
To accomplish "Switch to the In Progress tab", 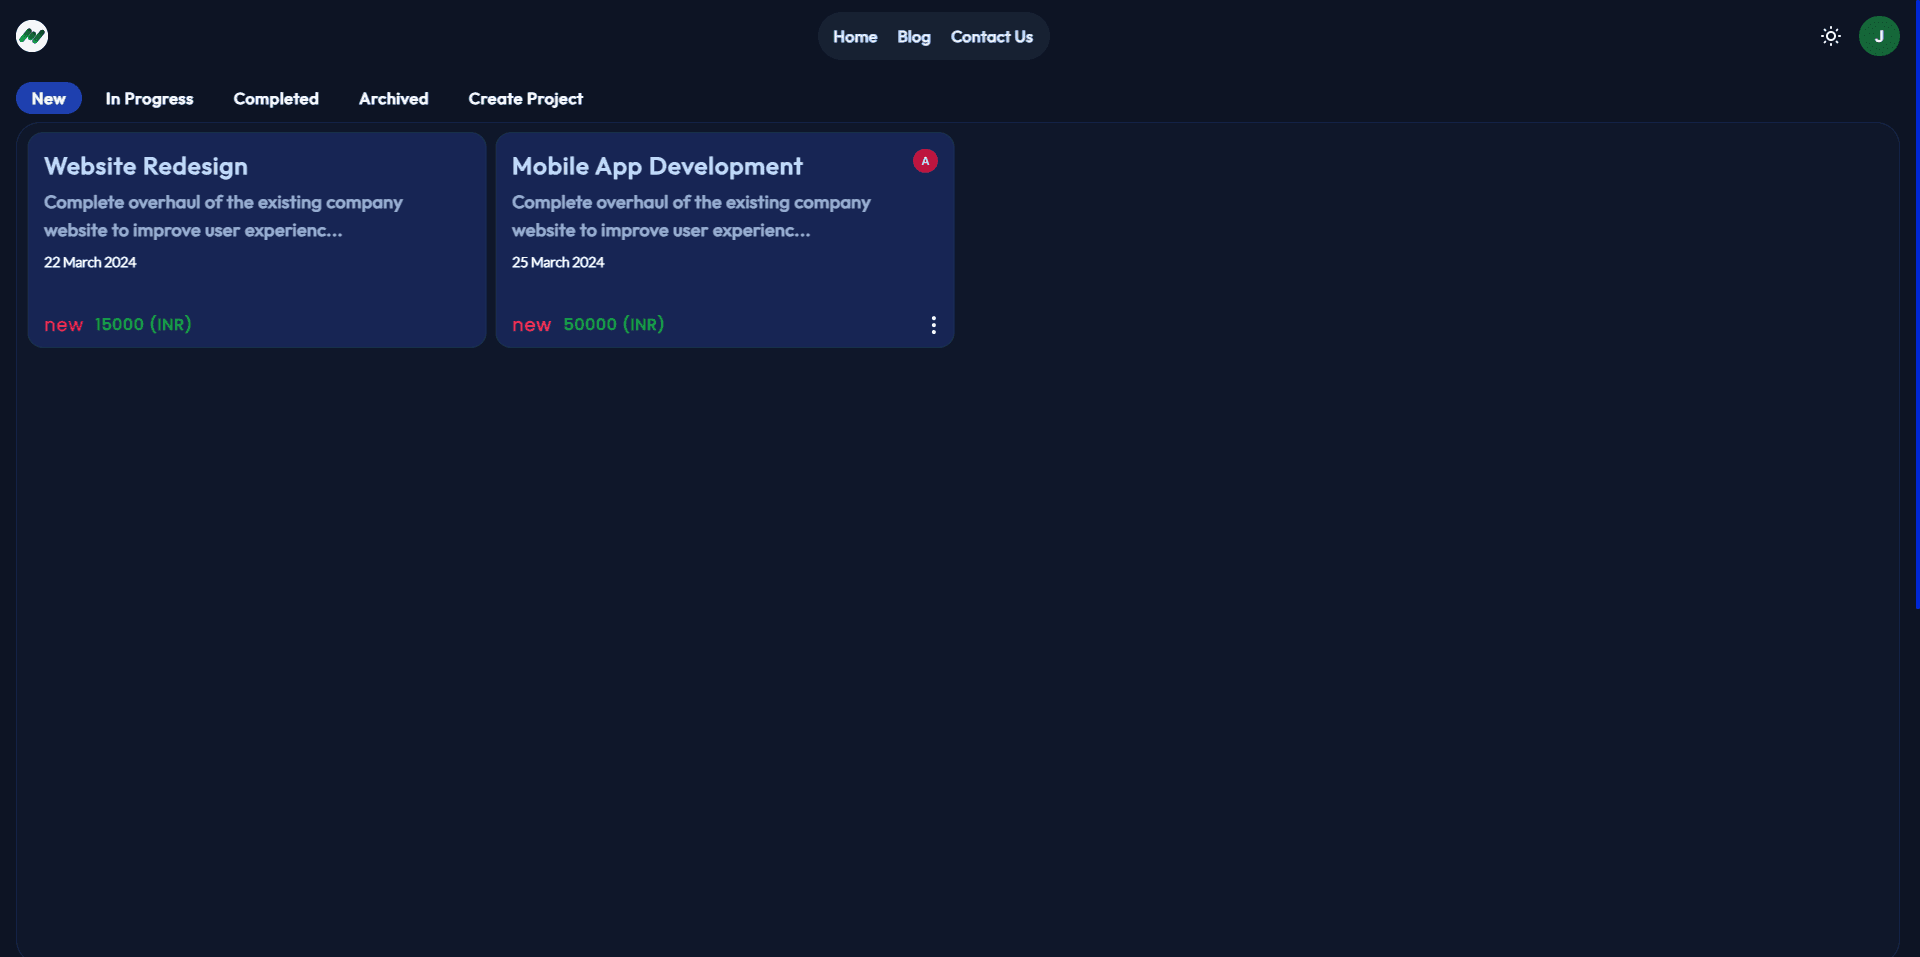I will tap(149, 98).
